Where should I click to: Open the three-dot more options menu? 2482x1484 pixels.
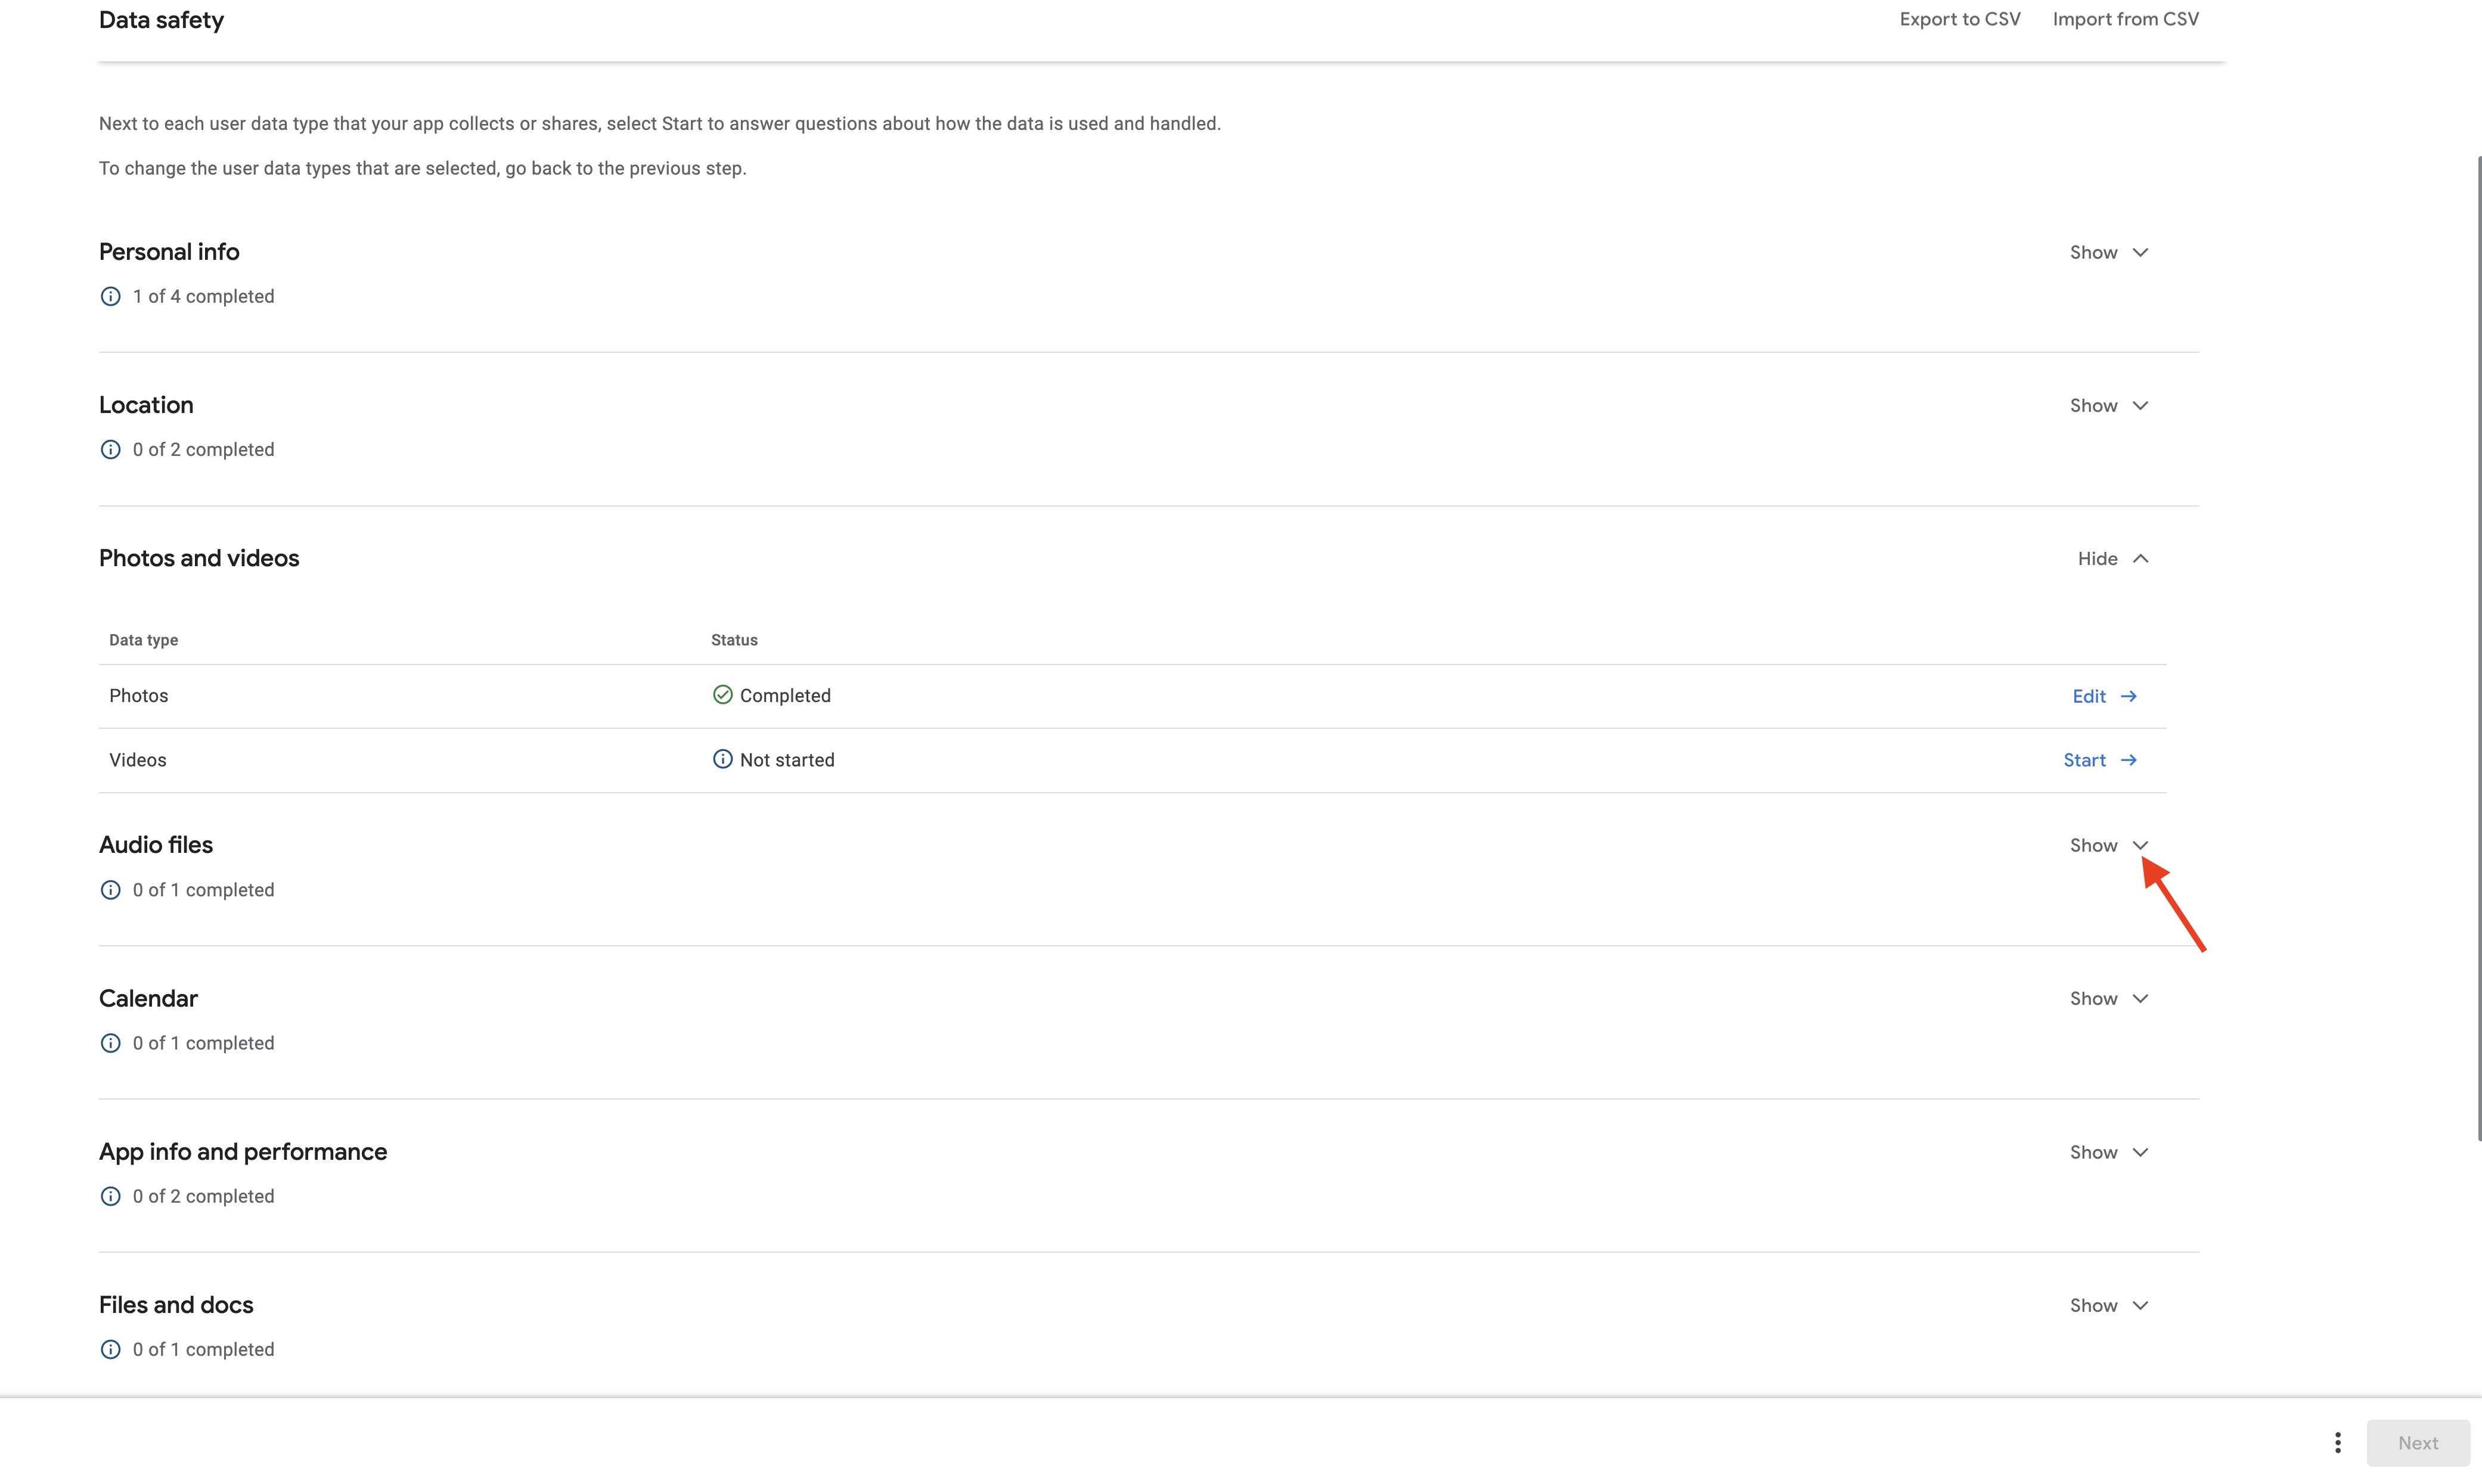pyautogui.click(x=2337, y=1443)
